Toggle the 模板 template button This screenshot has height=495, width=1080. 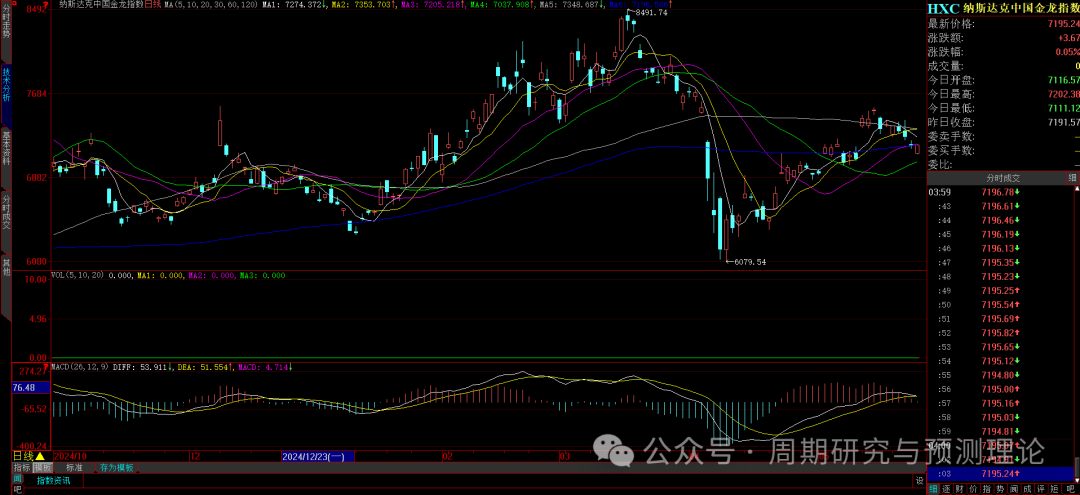[43, 467]
